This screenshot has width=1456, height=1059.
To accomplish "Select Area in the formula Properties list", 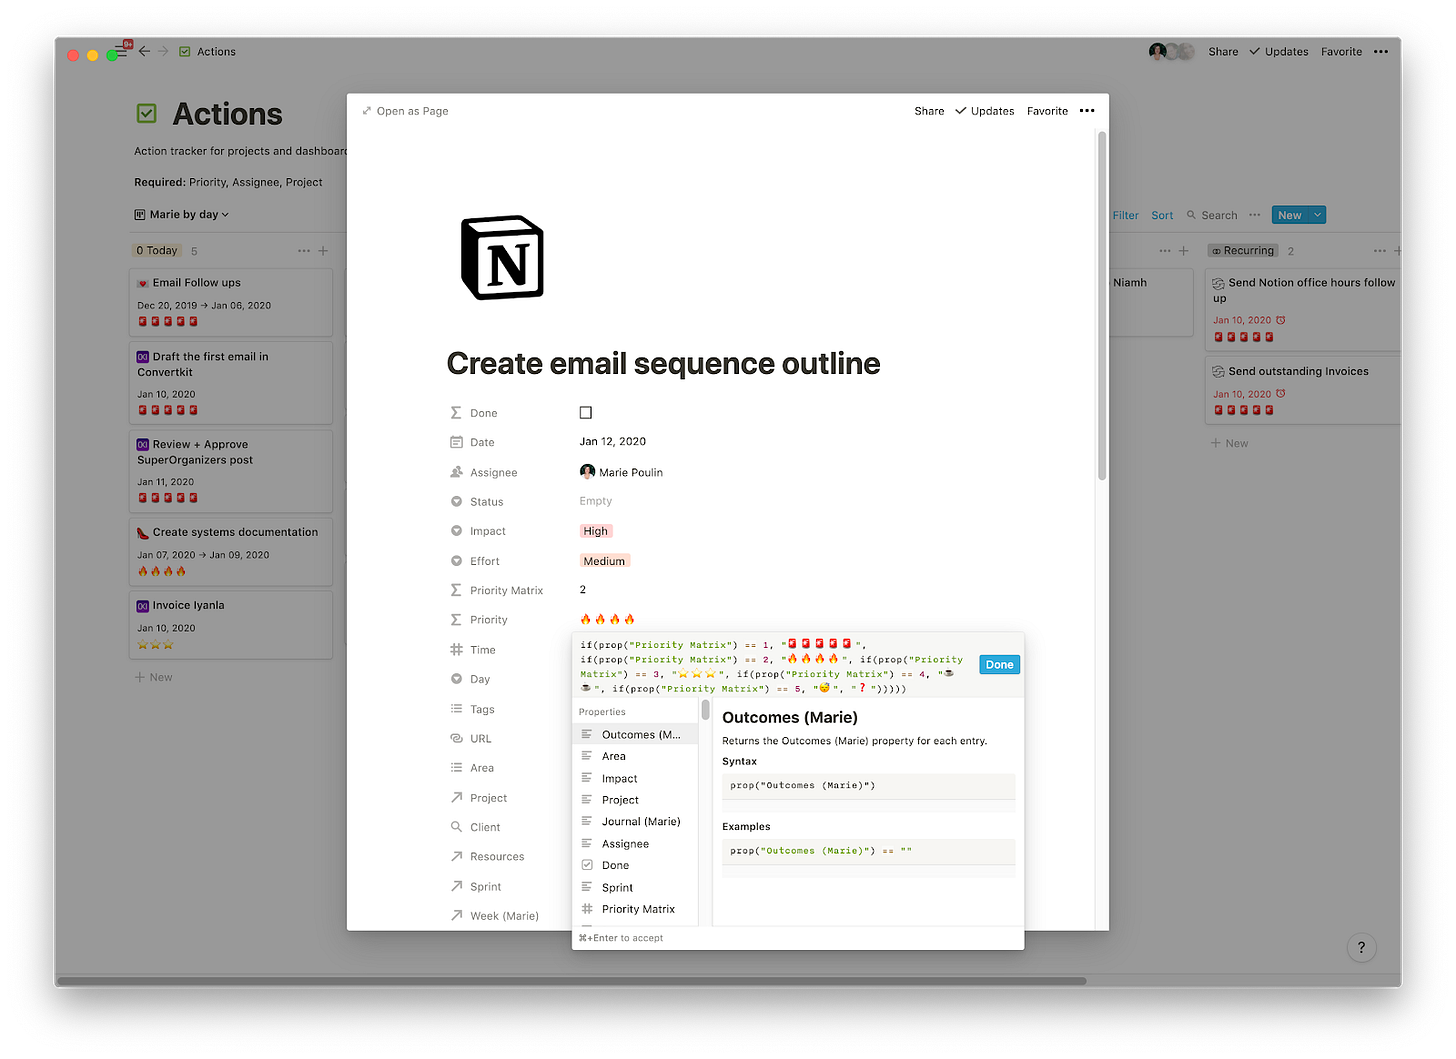I will (635, 757).
